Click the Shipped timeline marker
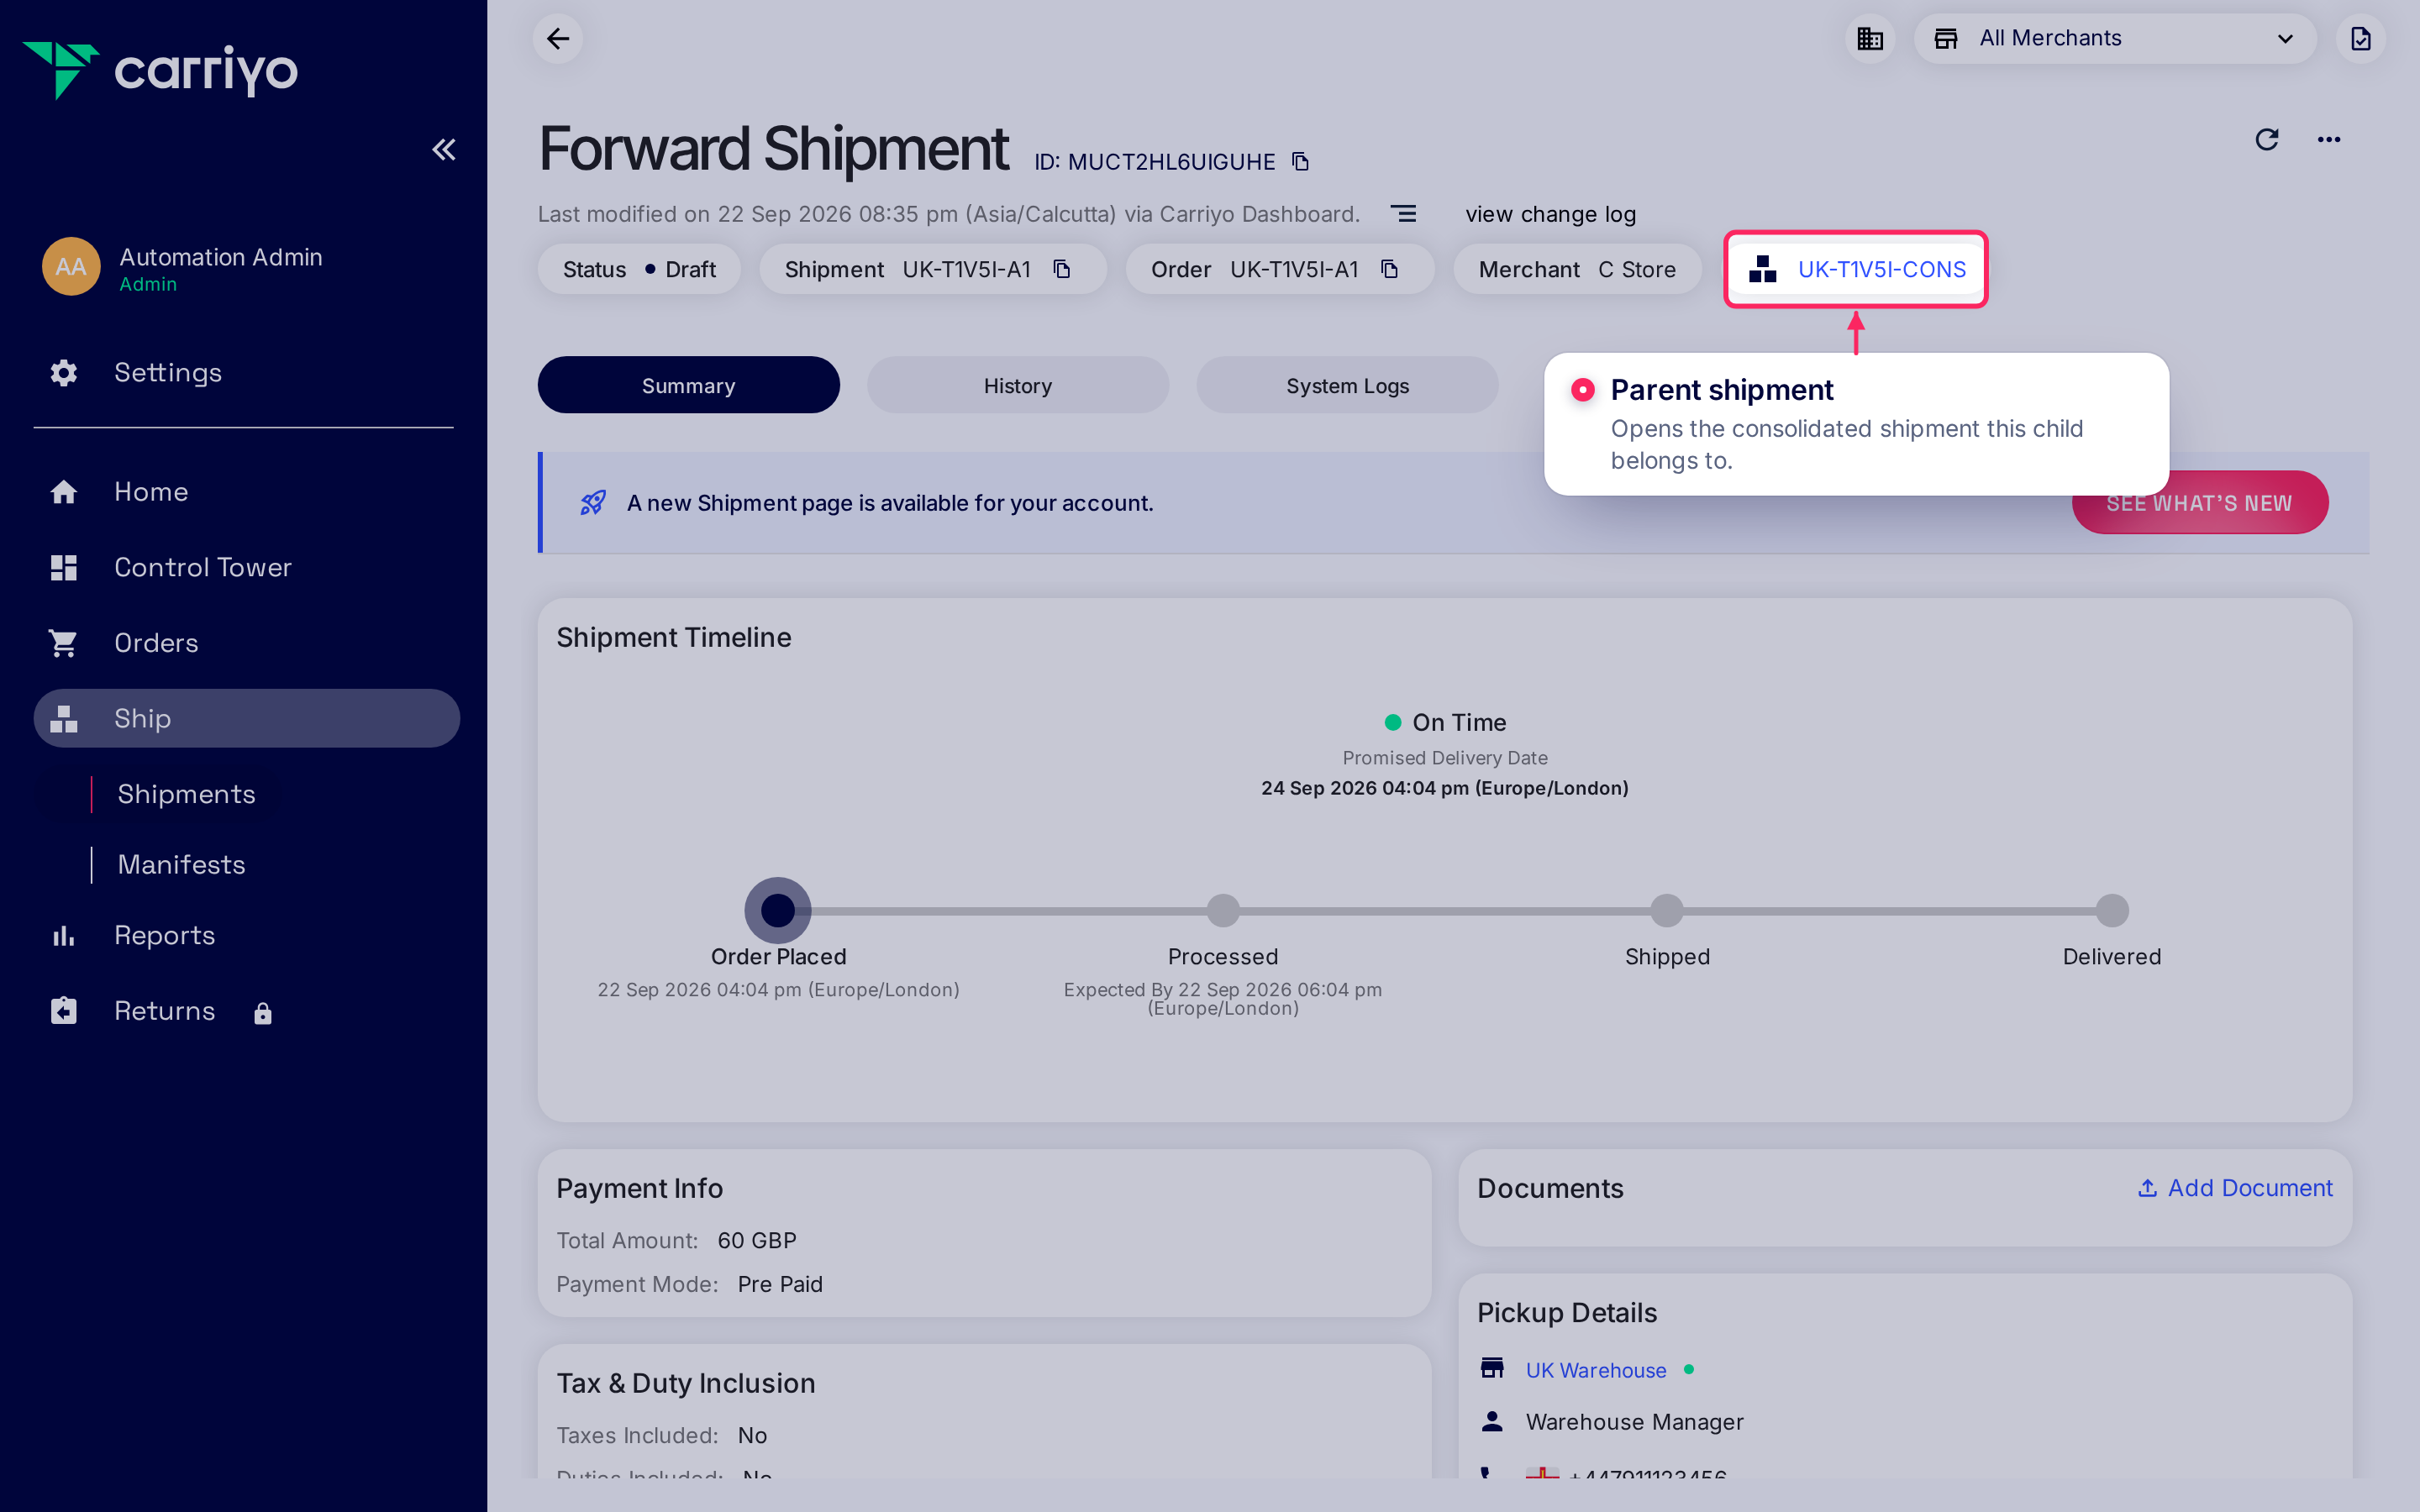2420x1512 pixels. pyautogui.click(x=1666, y=910)
